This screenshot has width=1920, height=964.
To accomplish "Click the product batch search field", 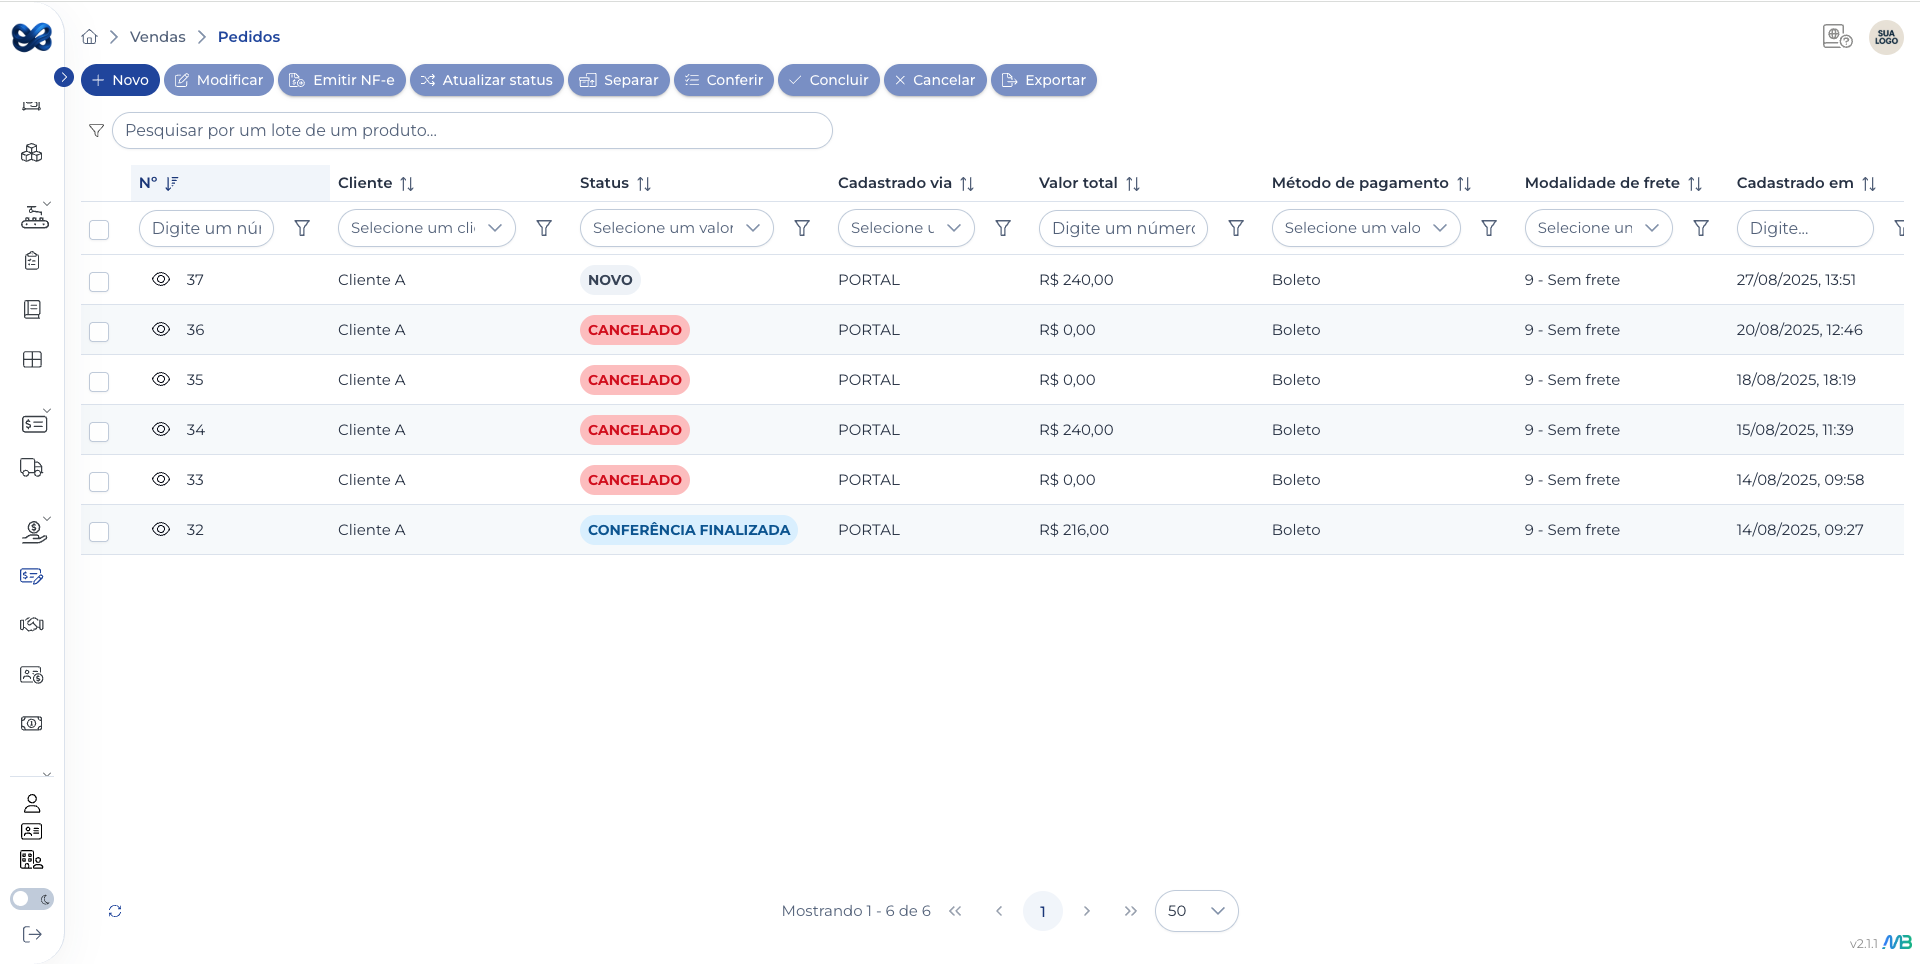I will tap(472, 130).
